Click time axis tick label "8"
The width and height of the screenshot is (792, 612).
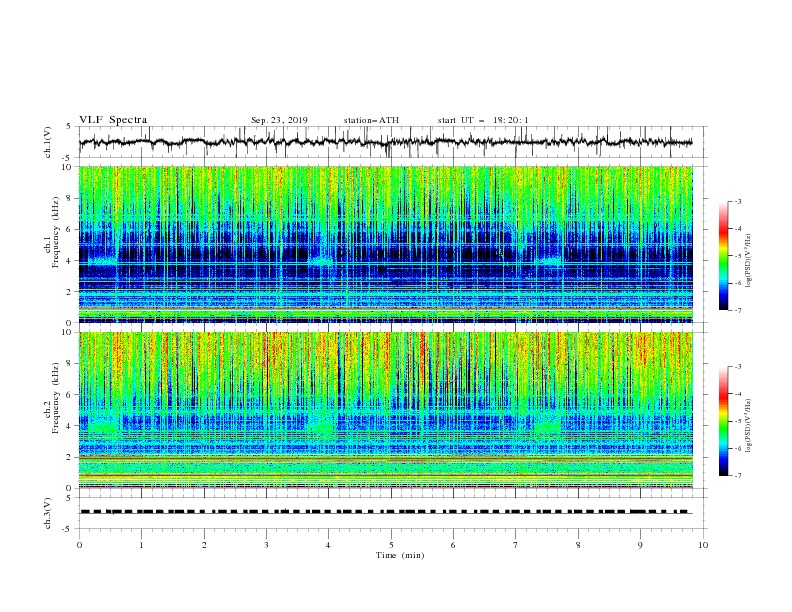pos(578,545)
